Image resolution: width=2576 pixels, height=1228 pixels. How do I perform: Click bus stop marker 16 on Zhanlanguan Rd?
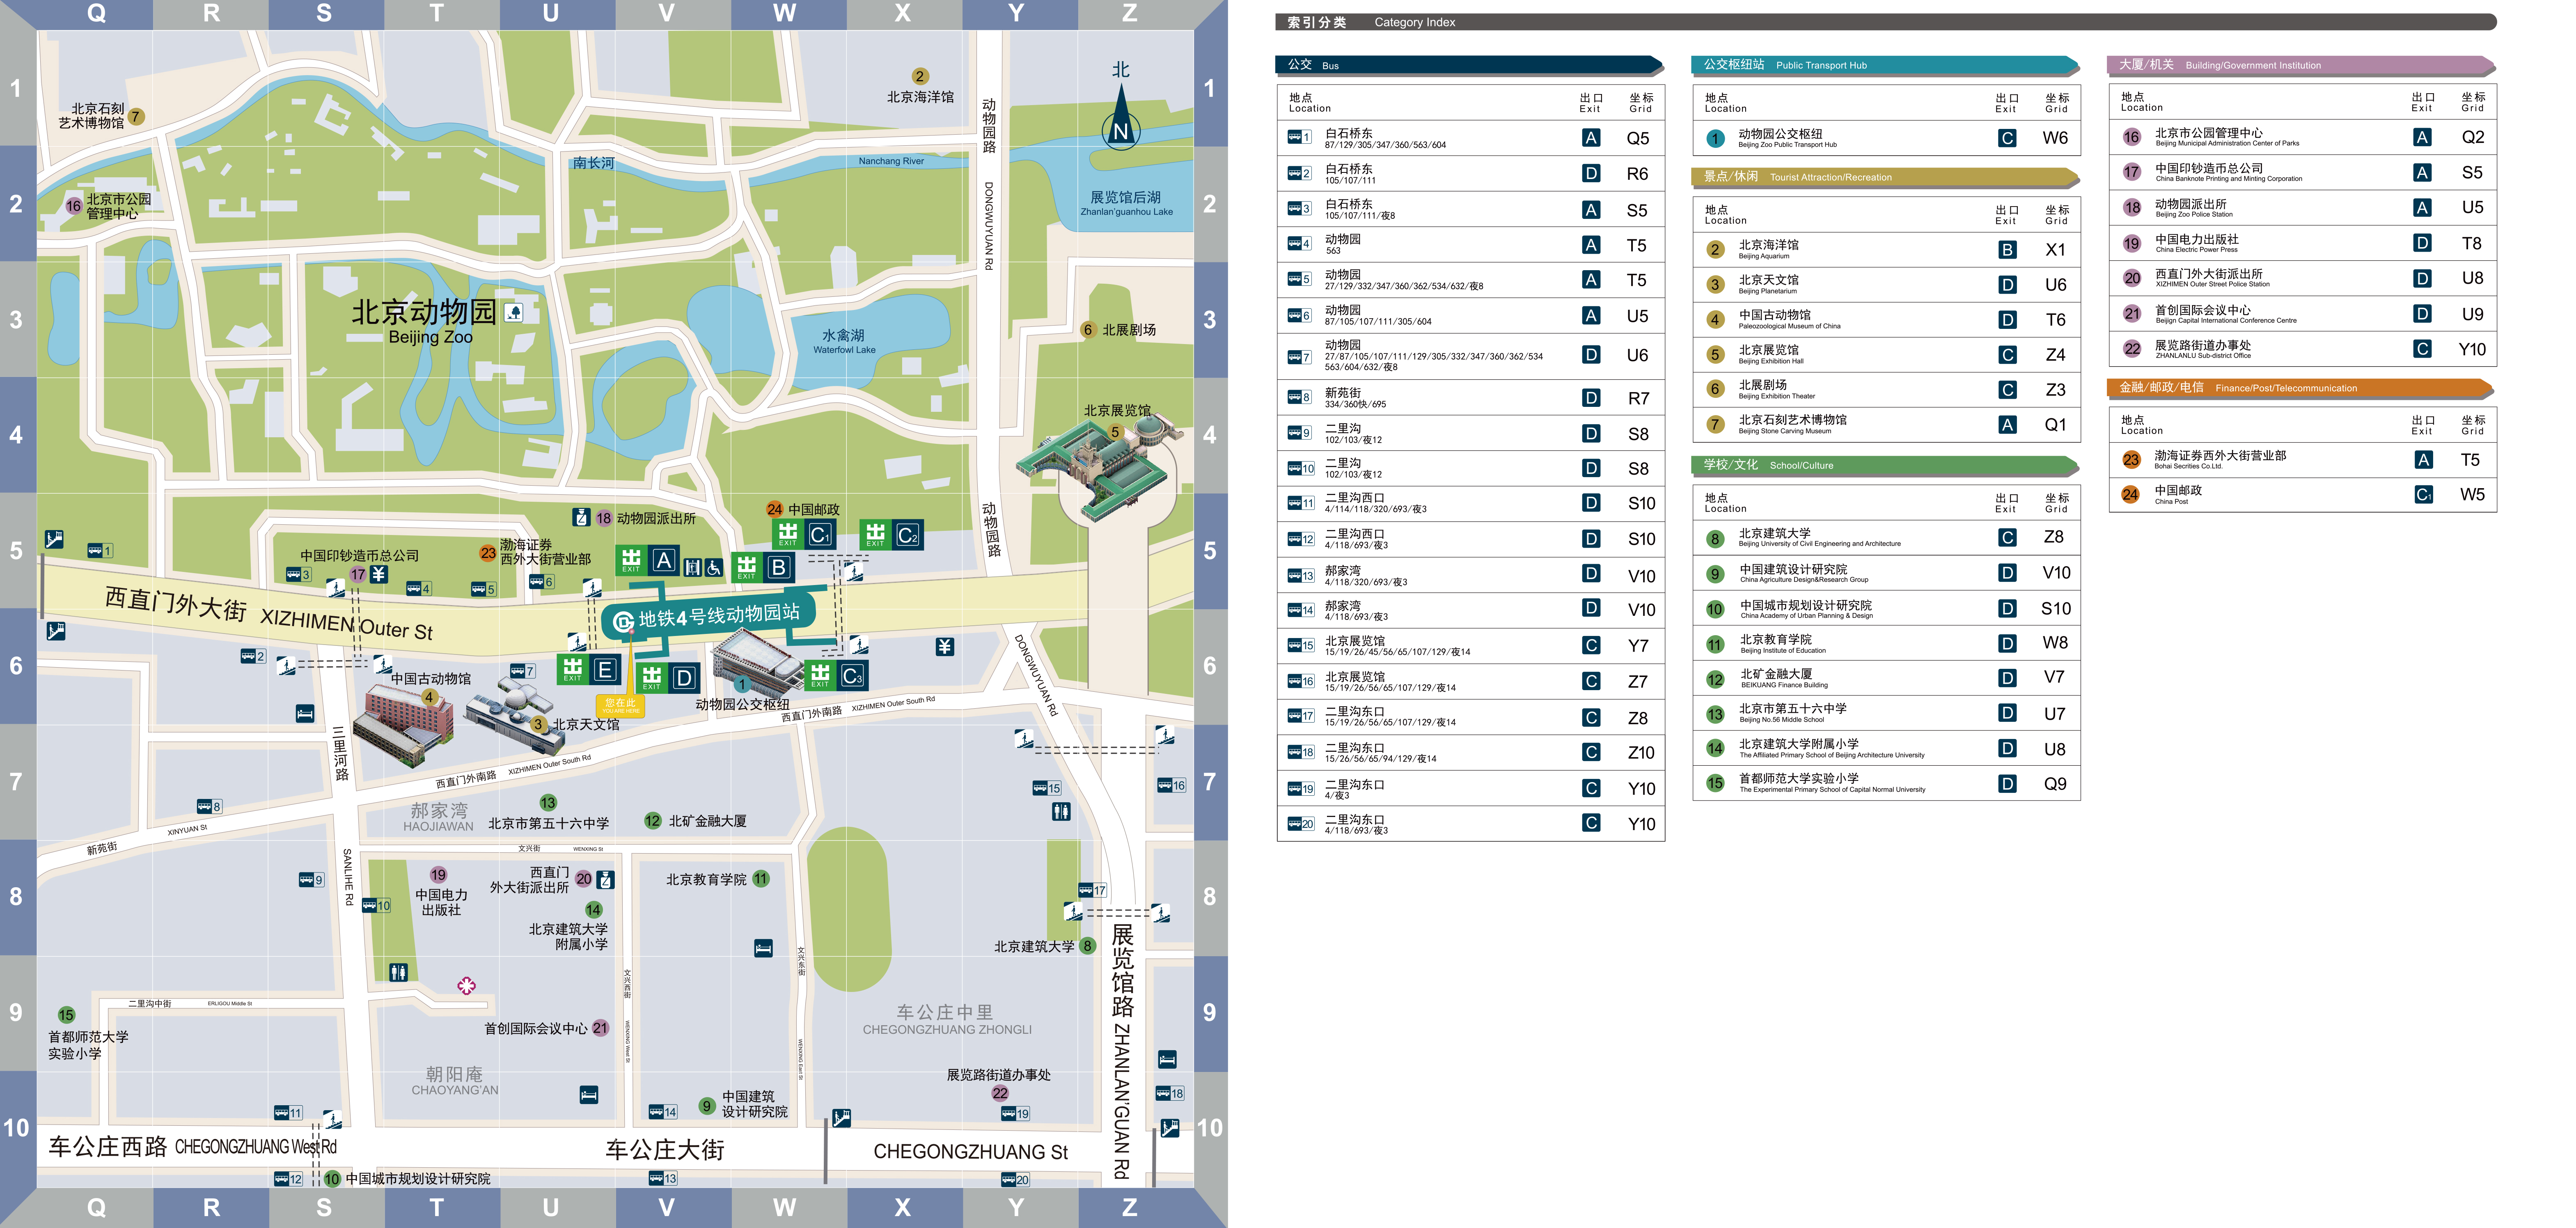(1172, 785)
